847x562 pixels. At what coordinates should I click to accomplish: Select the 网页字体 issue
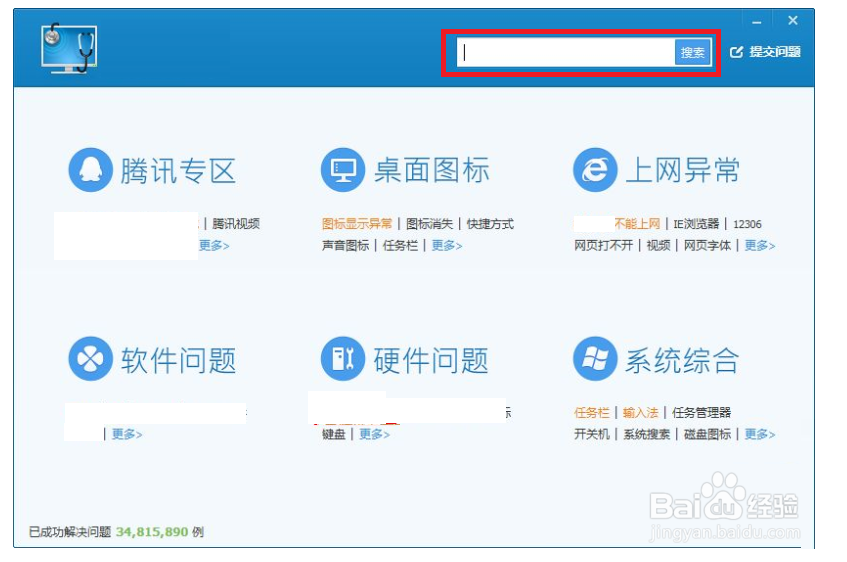(x=707, y=245)
